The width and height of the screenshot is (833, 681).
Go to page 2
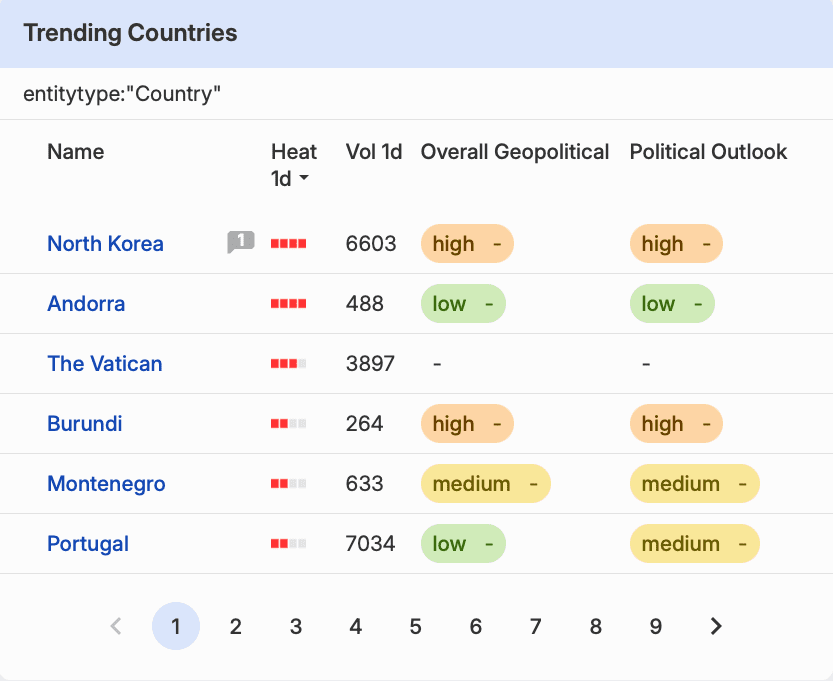pyautogui.click(x=236, y=626)
